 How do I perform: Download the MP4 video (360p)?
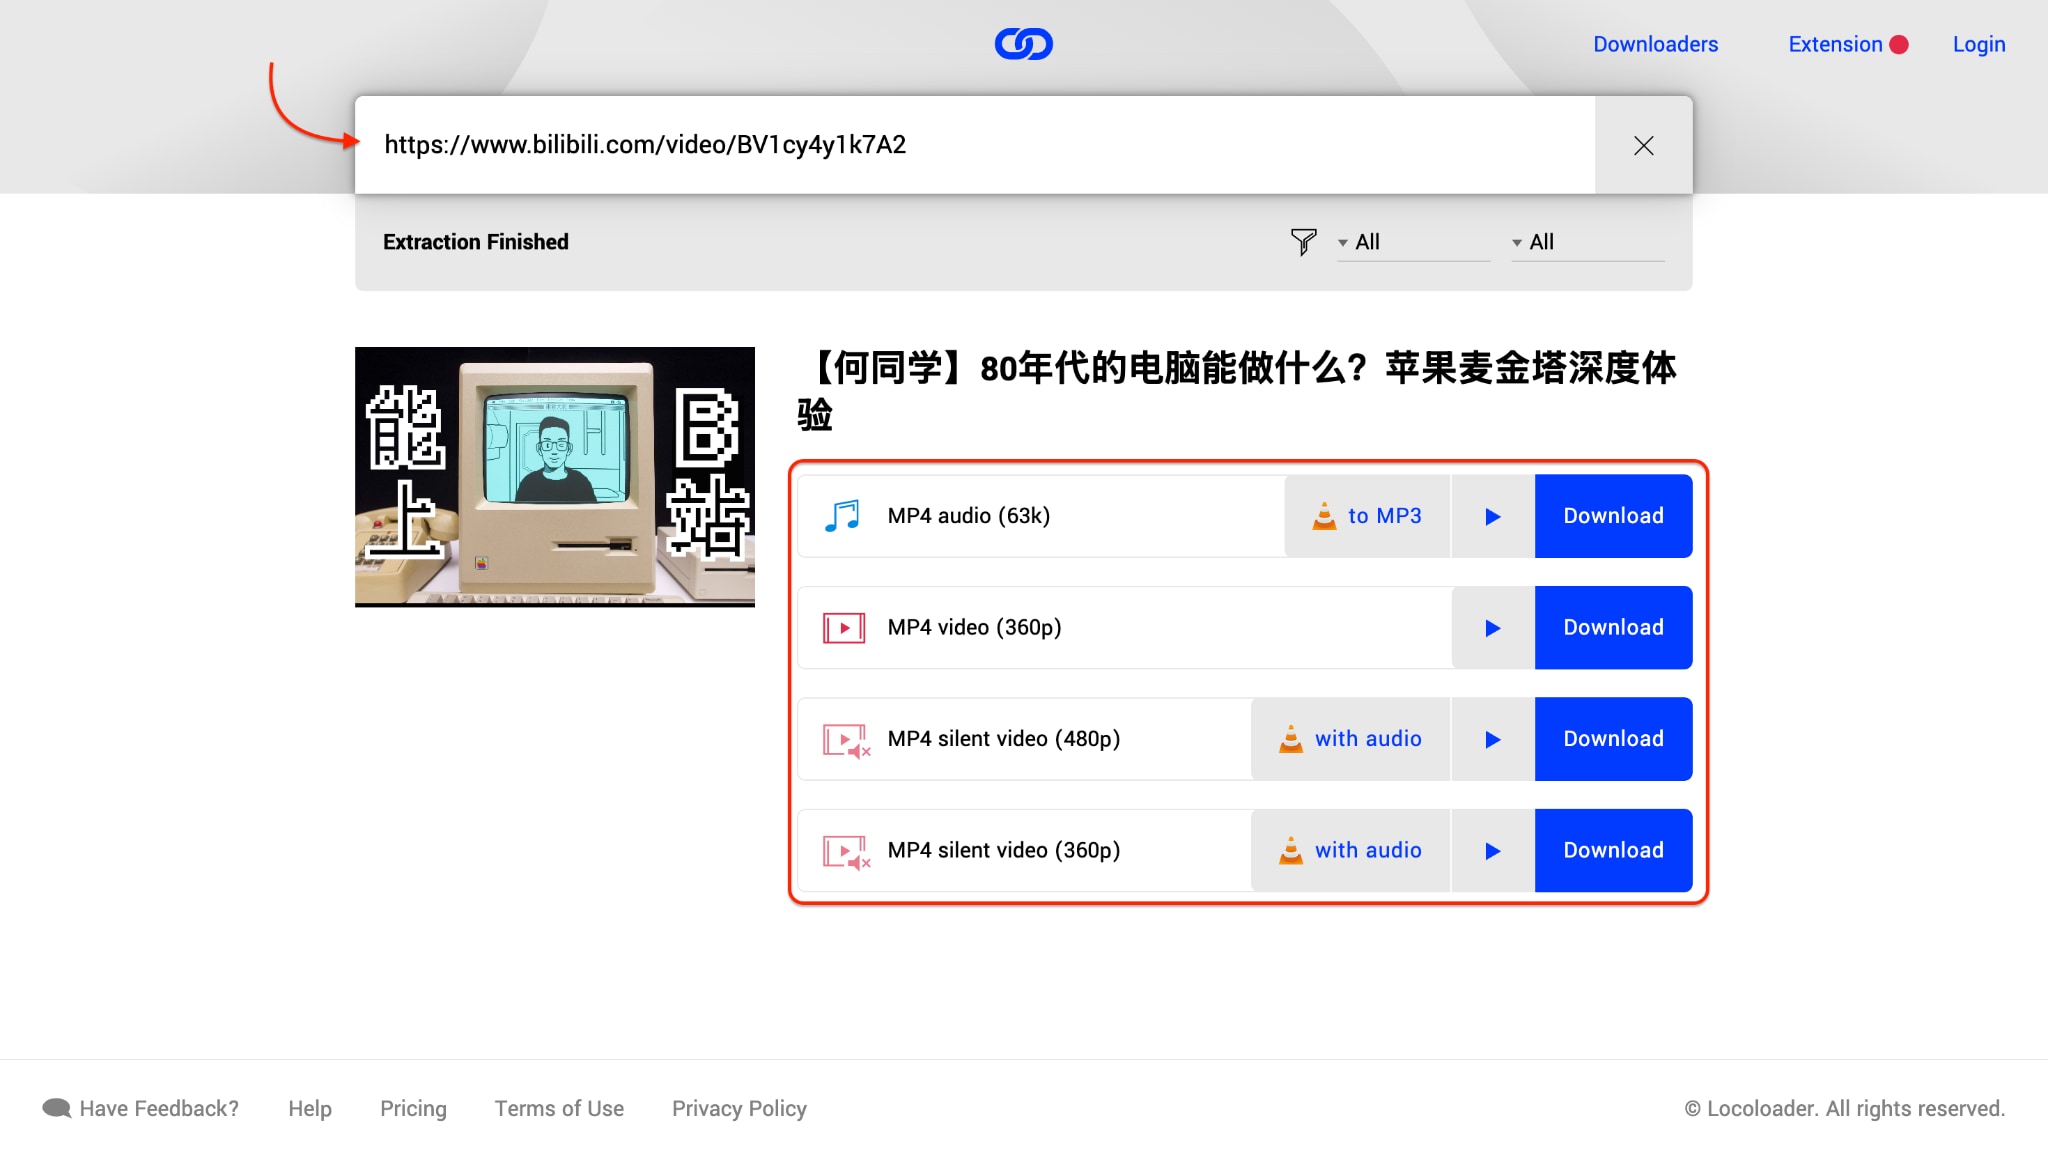[x=1613, y=628]
